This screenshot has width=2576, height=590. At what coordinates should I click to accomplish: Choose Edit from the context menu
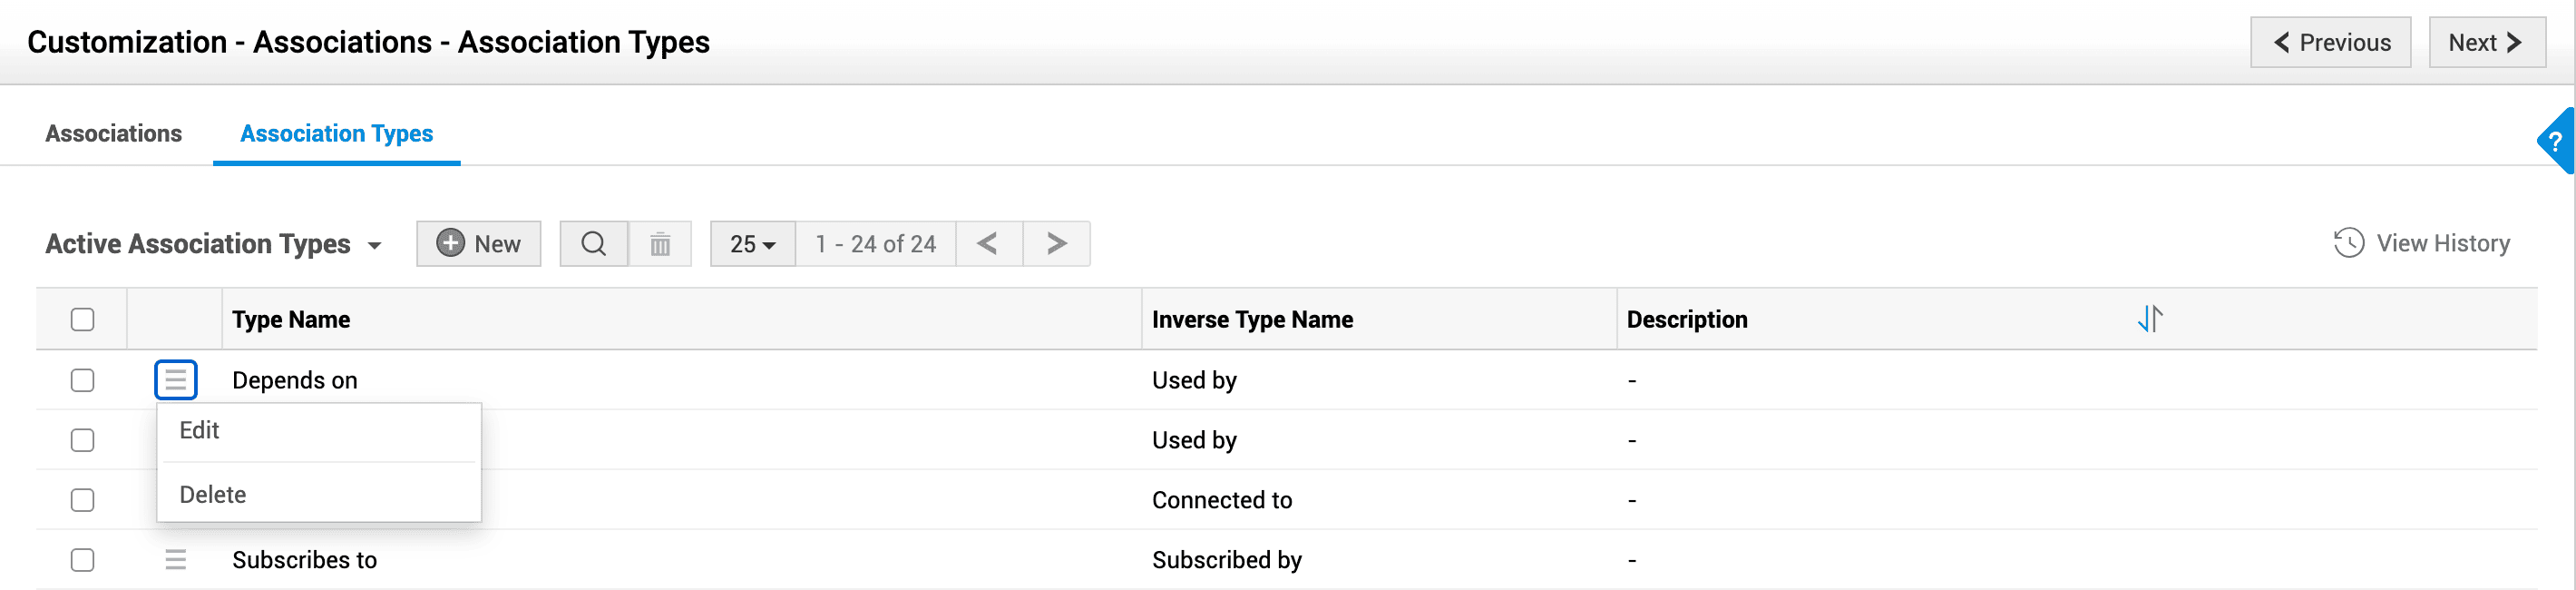point(200,430)
